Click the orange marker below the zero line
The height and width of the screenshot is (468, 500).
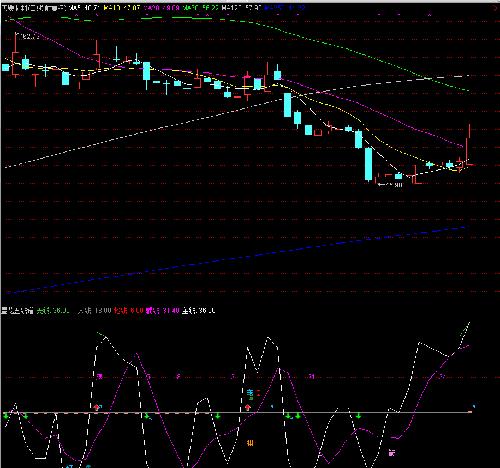pyautogui.click(x=250, y=443)
